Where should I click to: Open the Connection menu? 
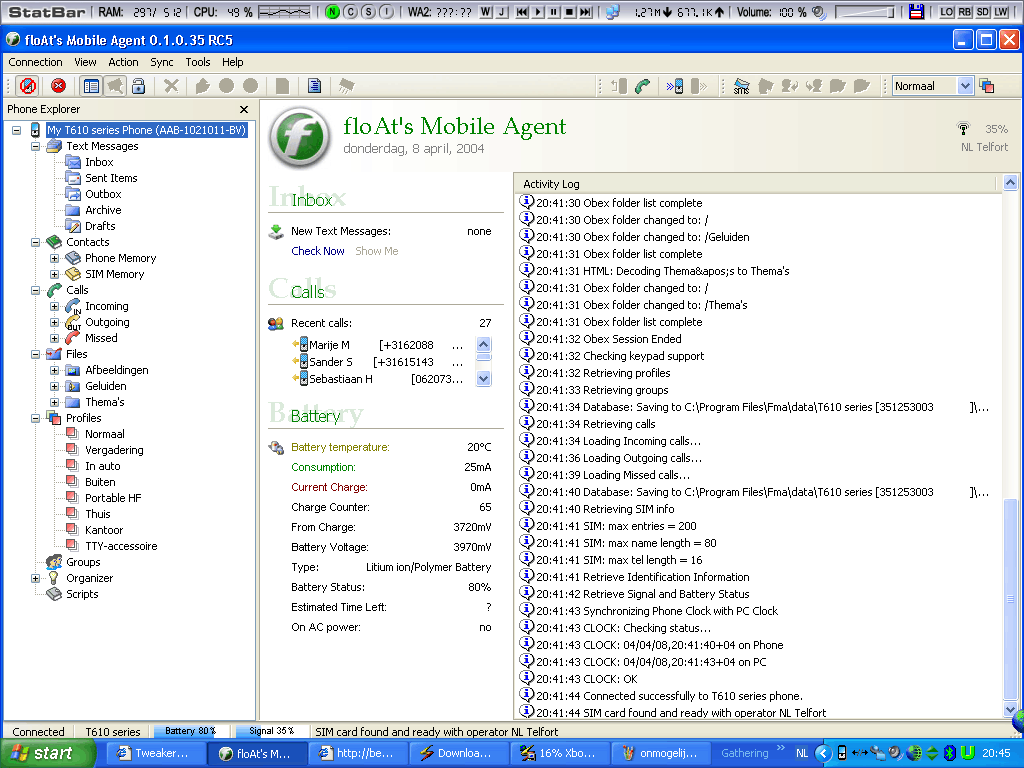coord(35,62)
